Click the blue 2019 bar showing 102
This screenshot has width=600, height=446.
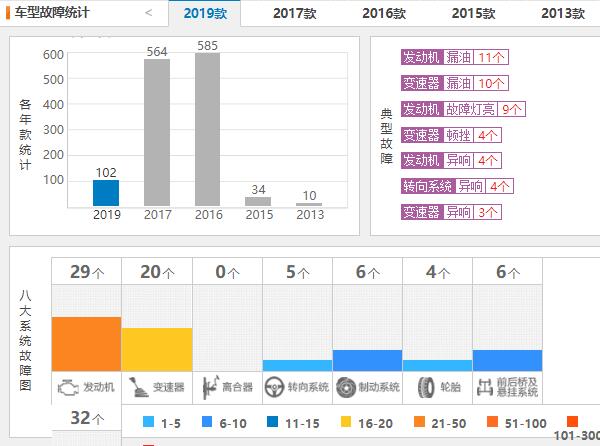pos(106,193)
